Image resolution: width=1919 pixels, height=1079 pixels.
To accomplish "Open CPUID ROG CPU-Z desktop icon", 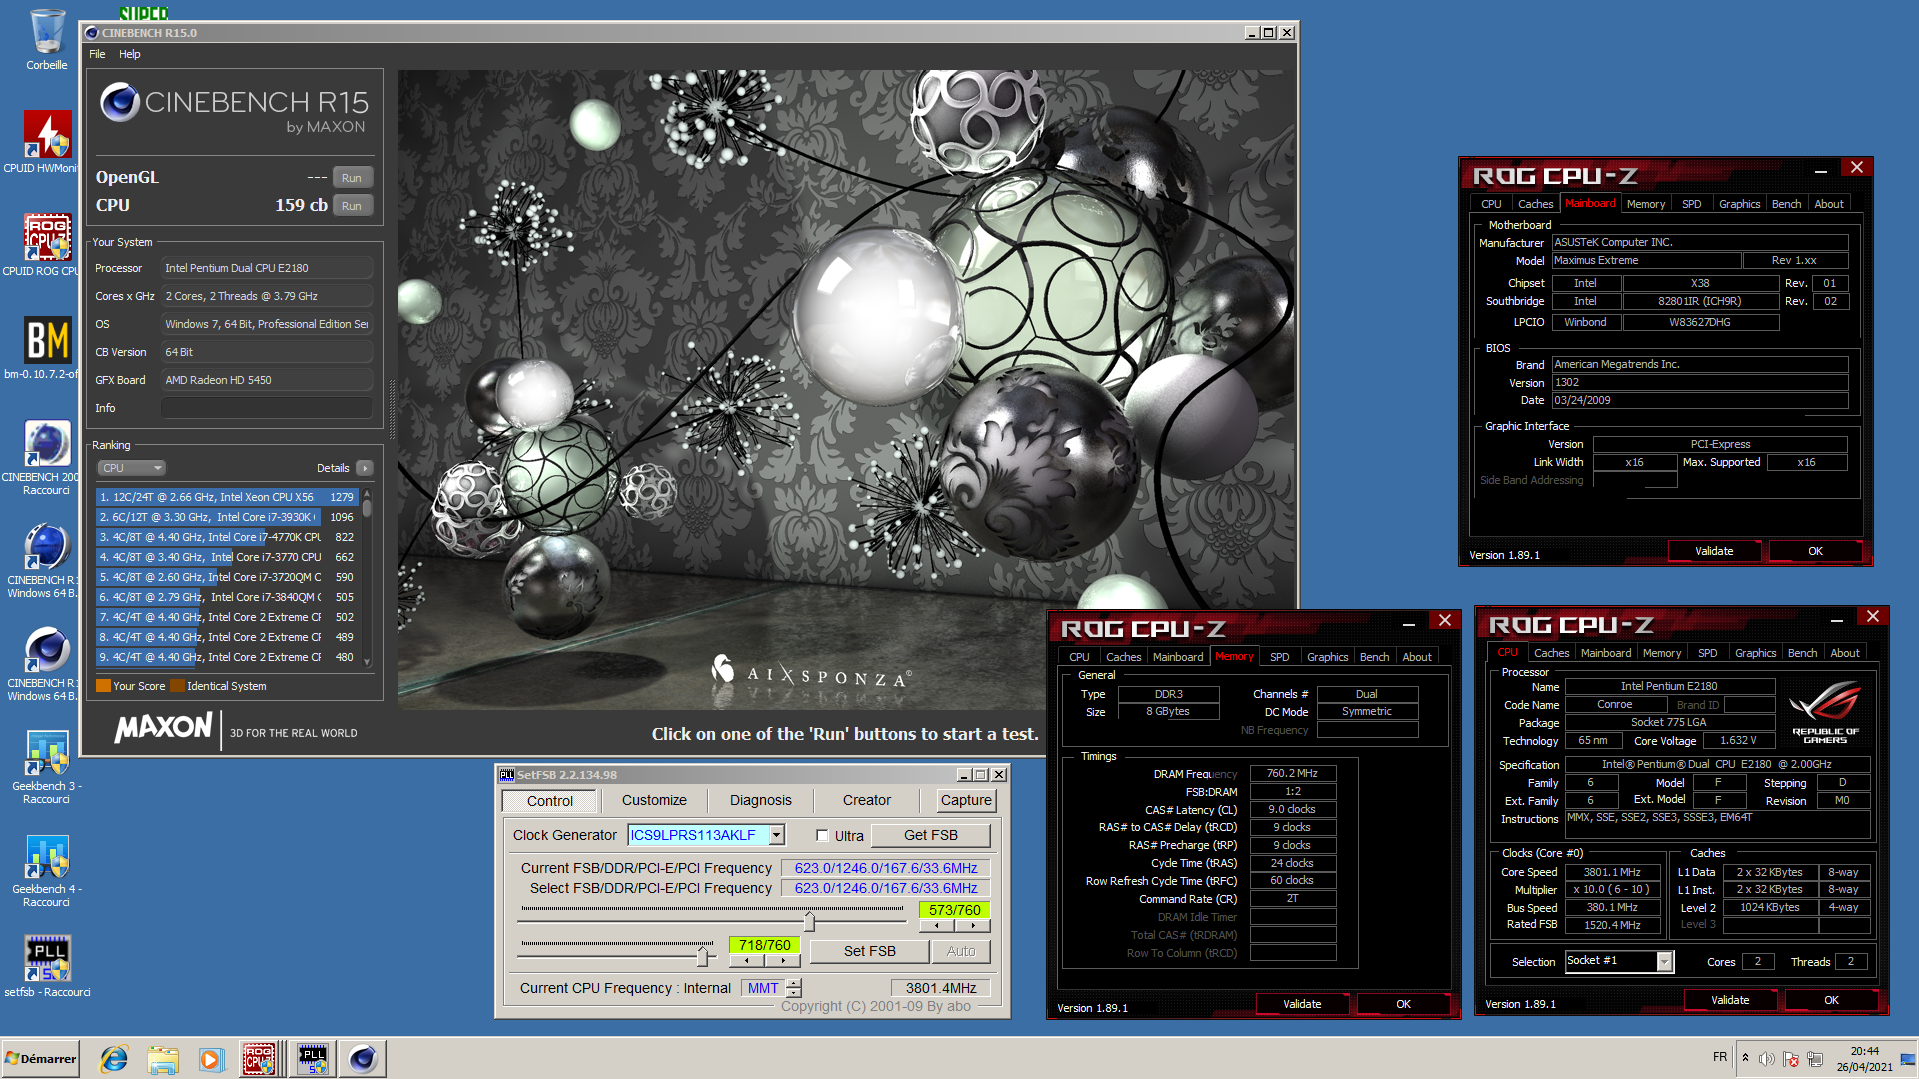I will coord(47,245).
